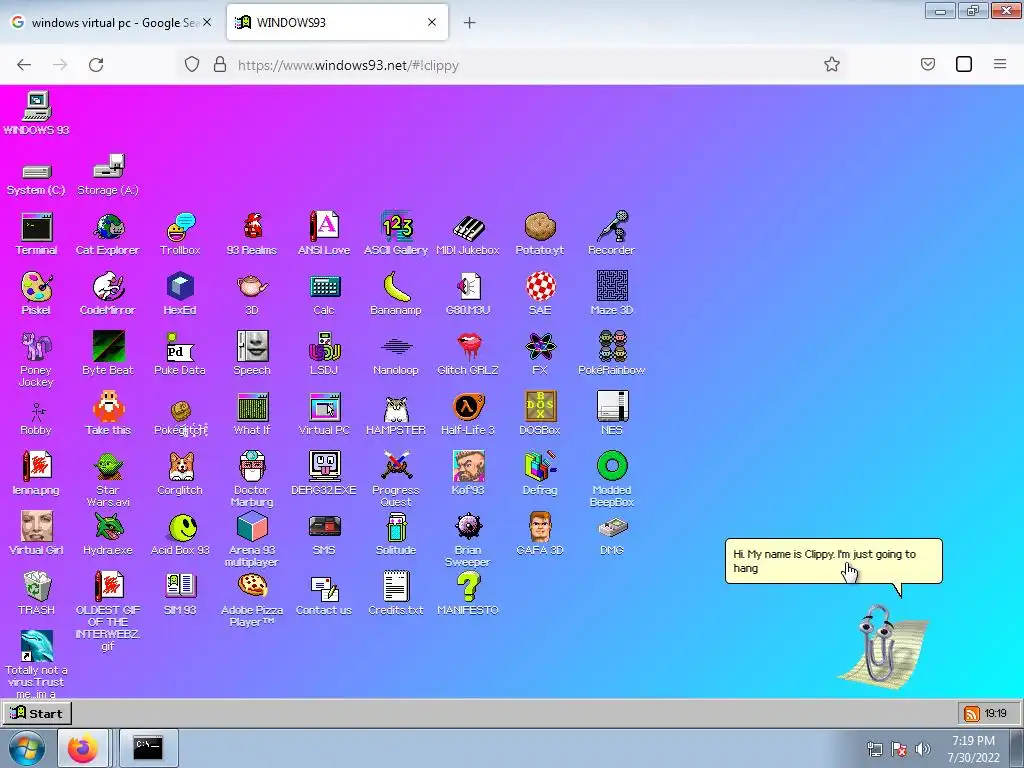
Task: Open the 93 Realms icon
Action: tap(252, 227)
